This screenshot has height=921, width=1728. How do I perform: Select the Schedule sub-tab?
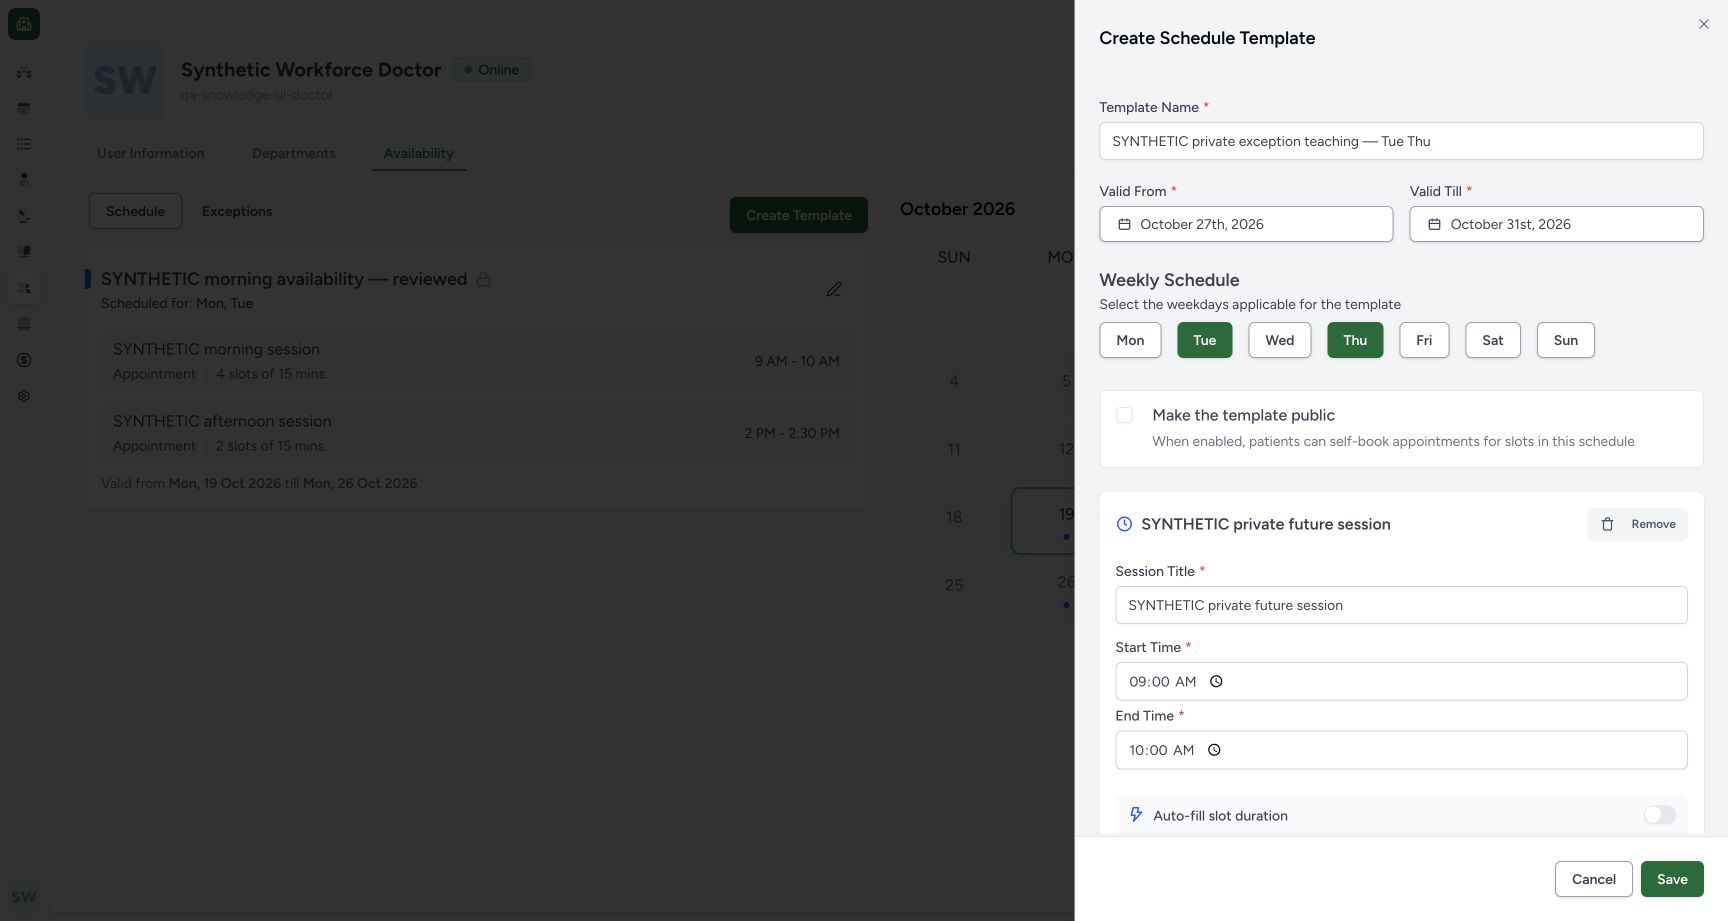135,211
